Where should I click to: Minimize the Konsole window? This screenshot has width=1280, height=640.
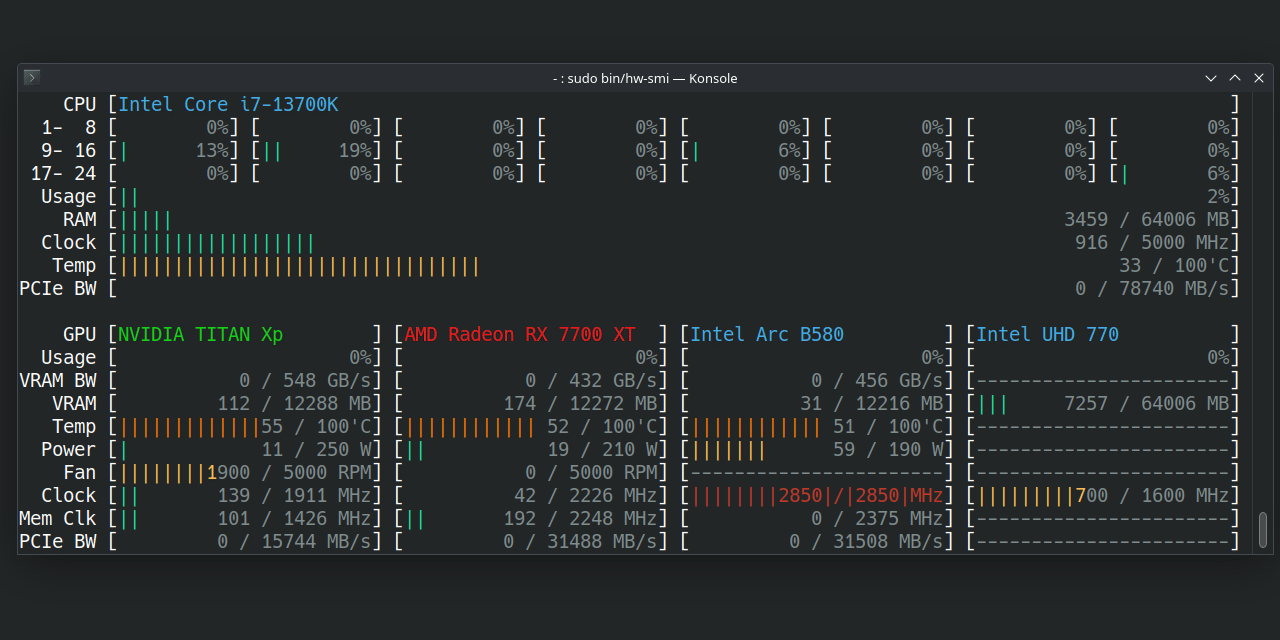[x=1211, y=78]
